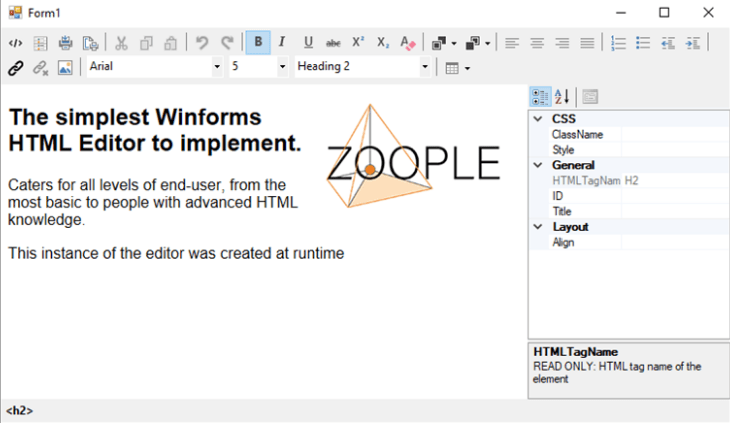
Task: Print the document
Action: point(66,43)
